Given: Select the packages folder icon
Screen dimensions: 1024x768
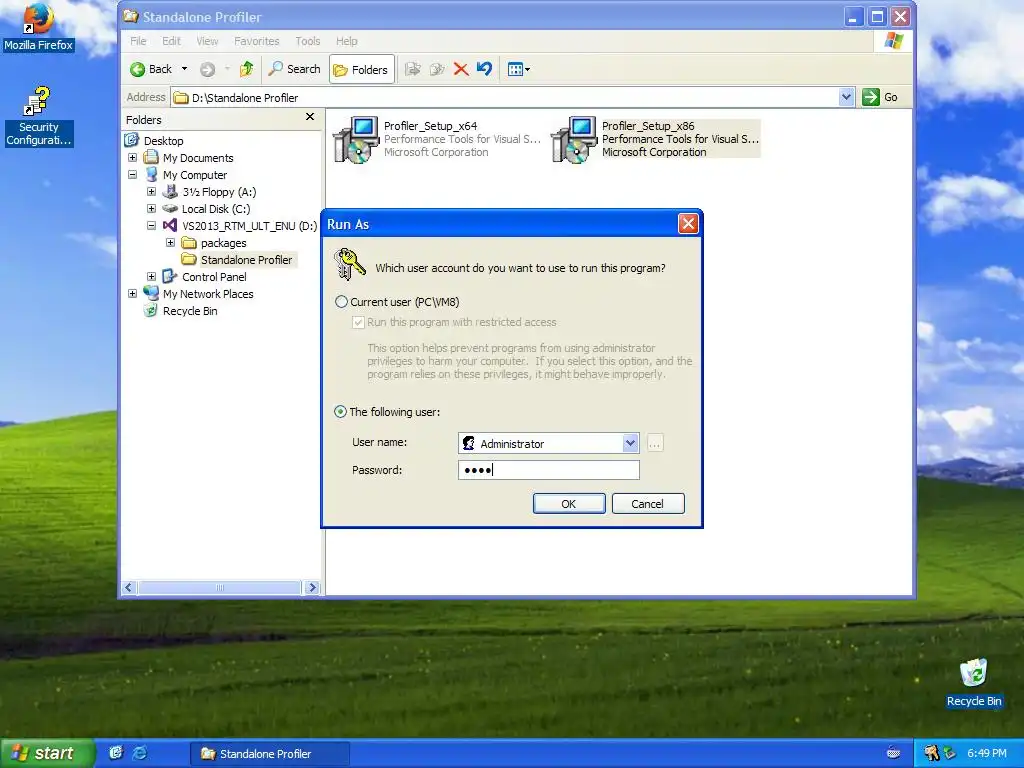Looking at the screenshot, I should (x=189, y=242).
